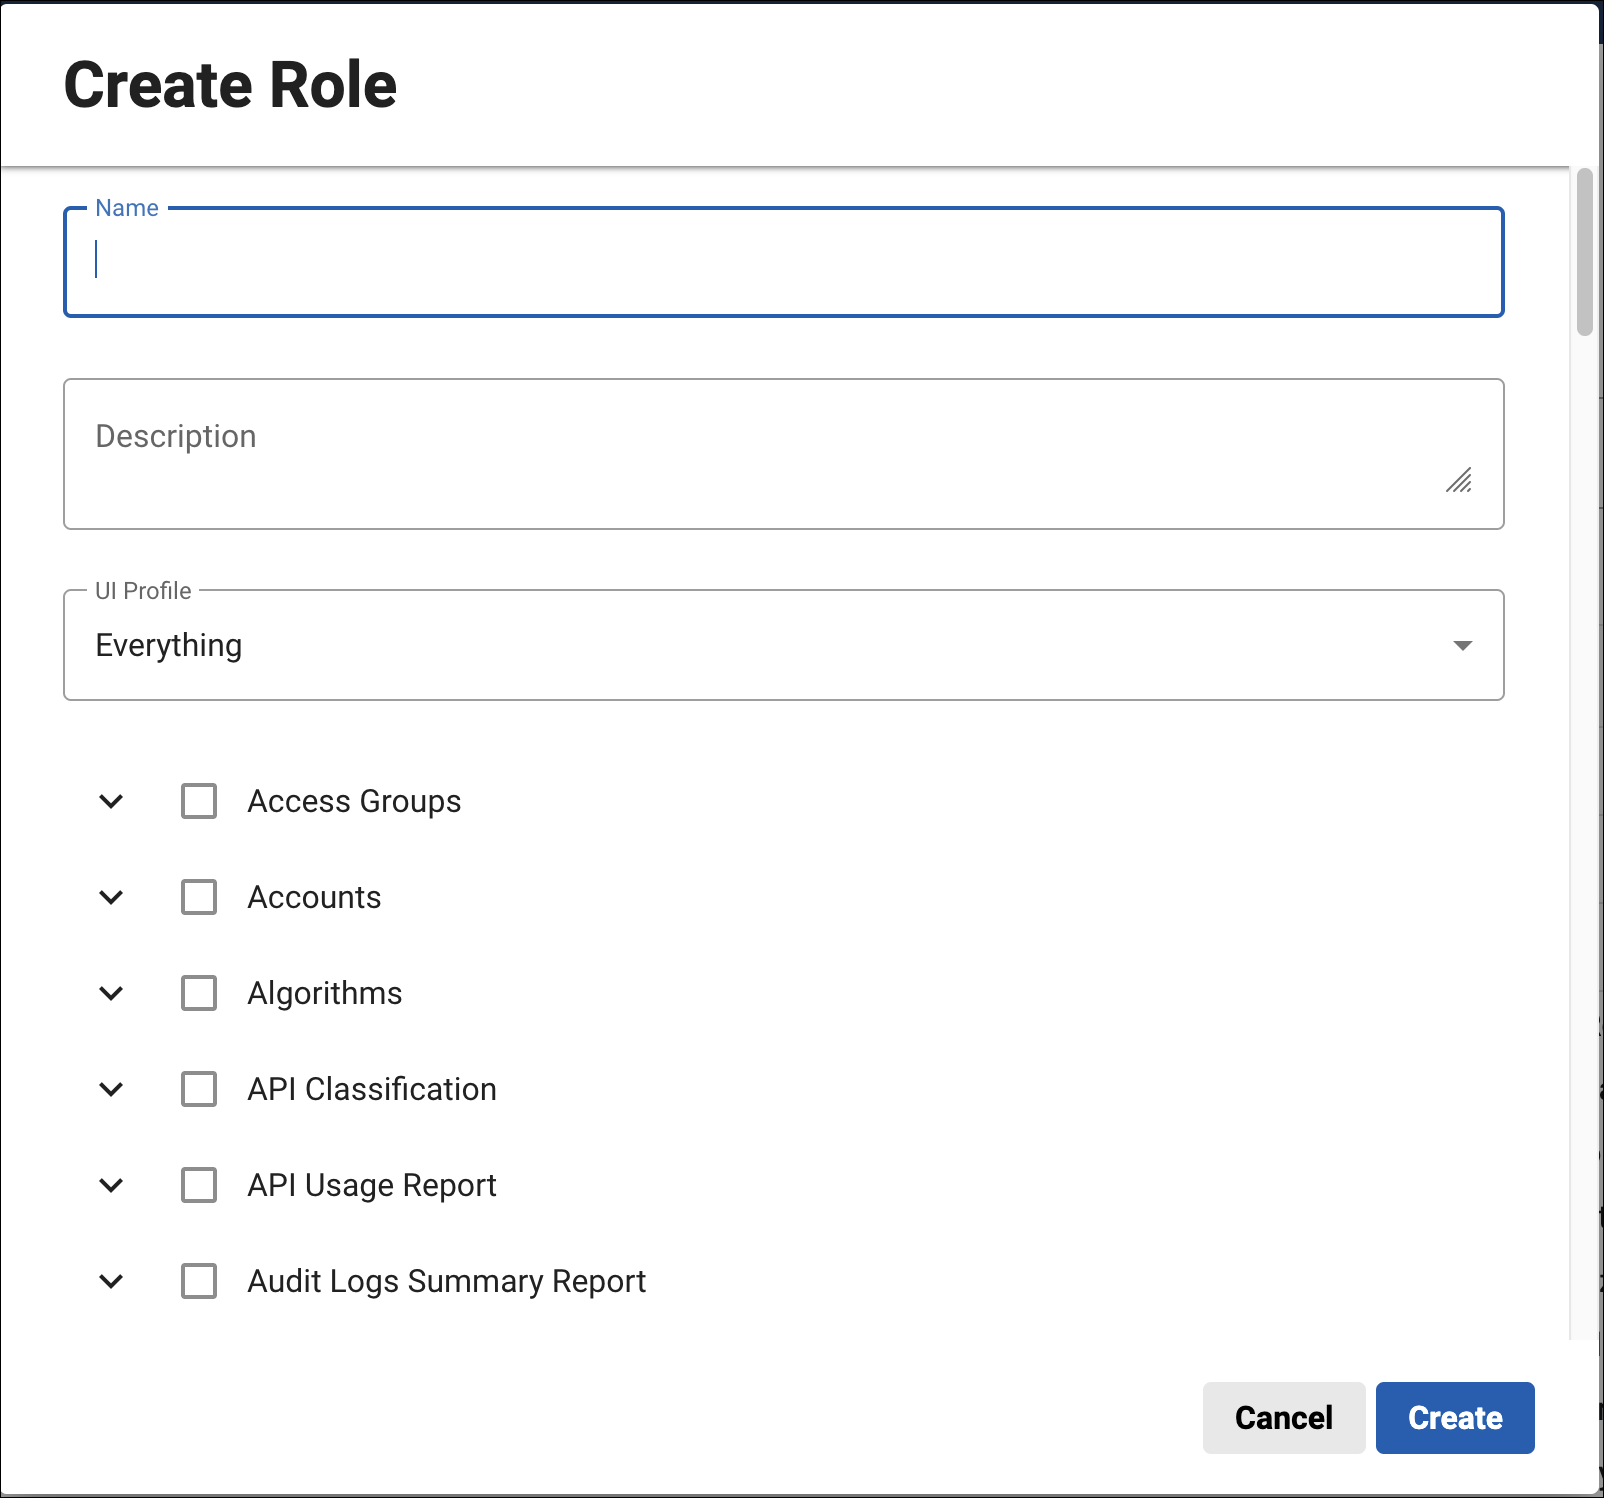Expand Audit Logs Summary Report chevron
The height and width of the screenshot is (1498, 1604).
[x=111, y=1281]
